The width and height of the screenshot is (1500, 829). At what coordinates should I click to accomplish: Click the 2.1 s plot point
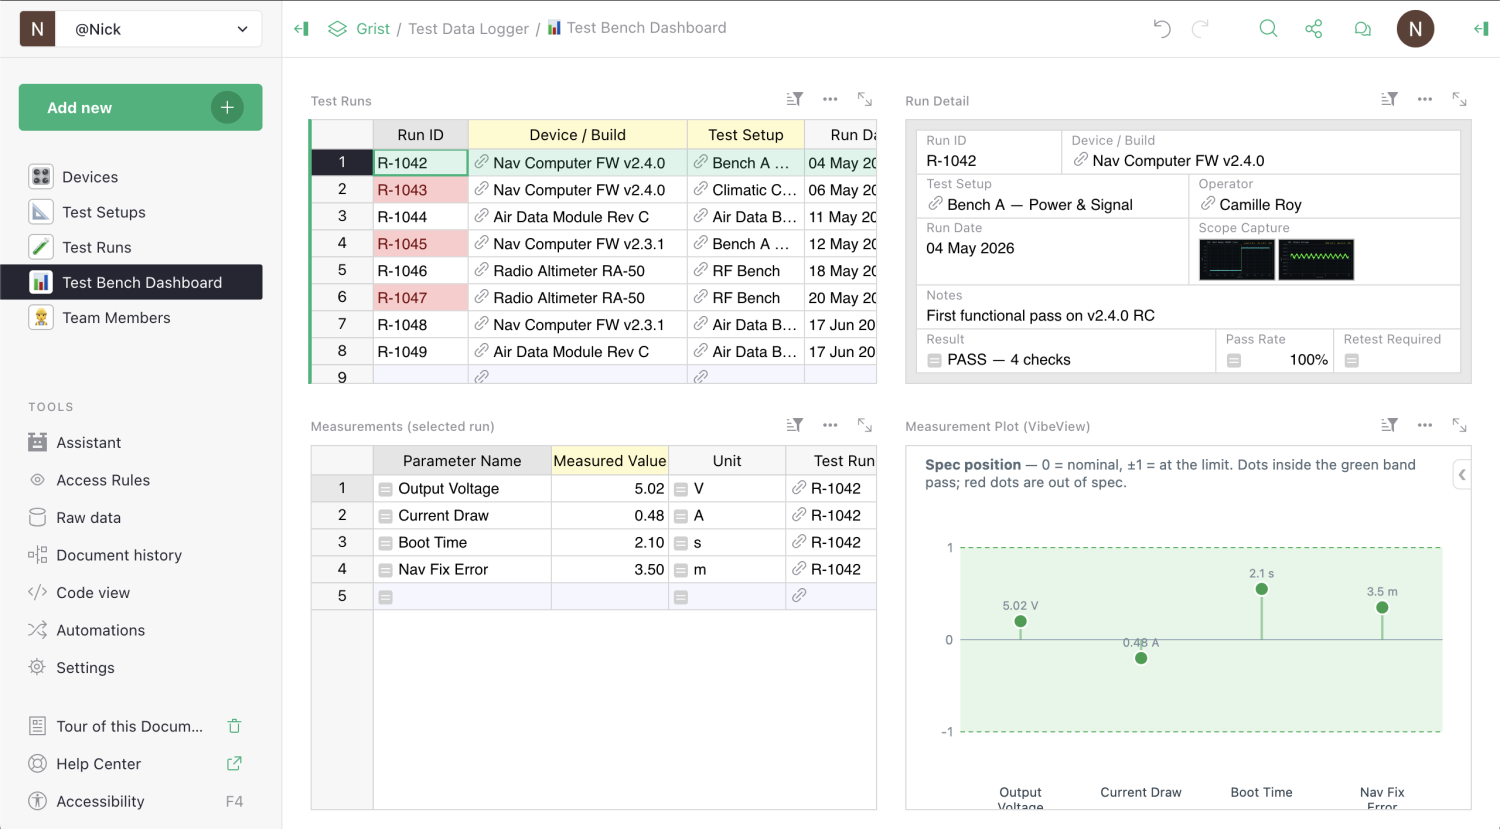pyautogui.click(x=1262, y=589)
